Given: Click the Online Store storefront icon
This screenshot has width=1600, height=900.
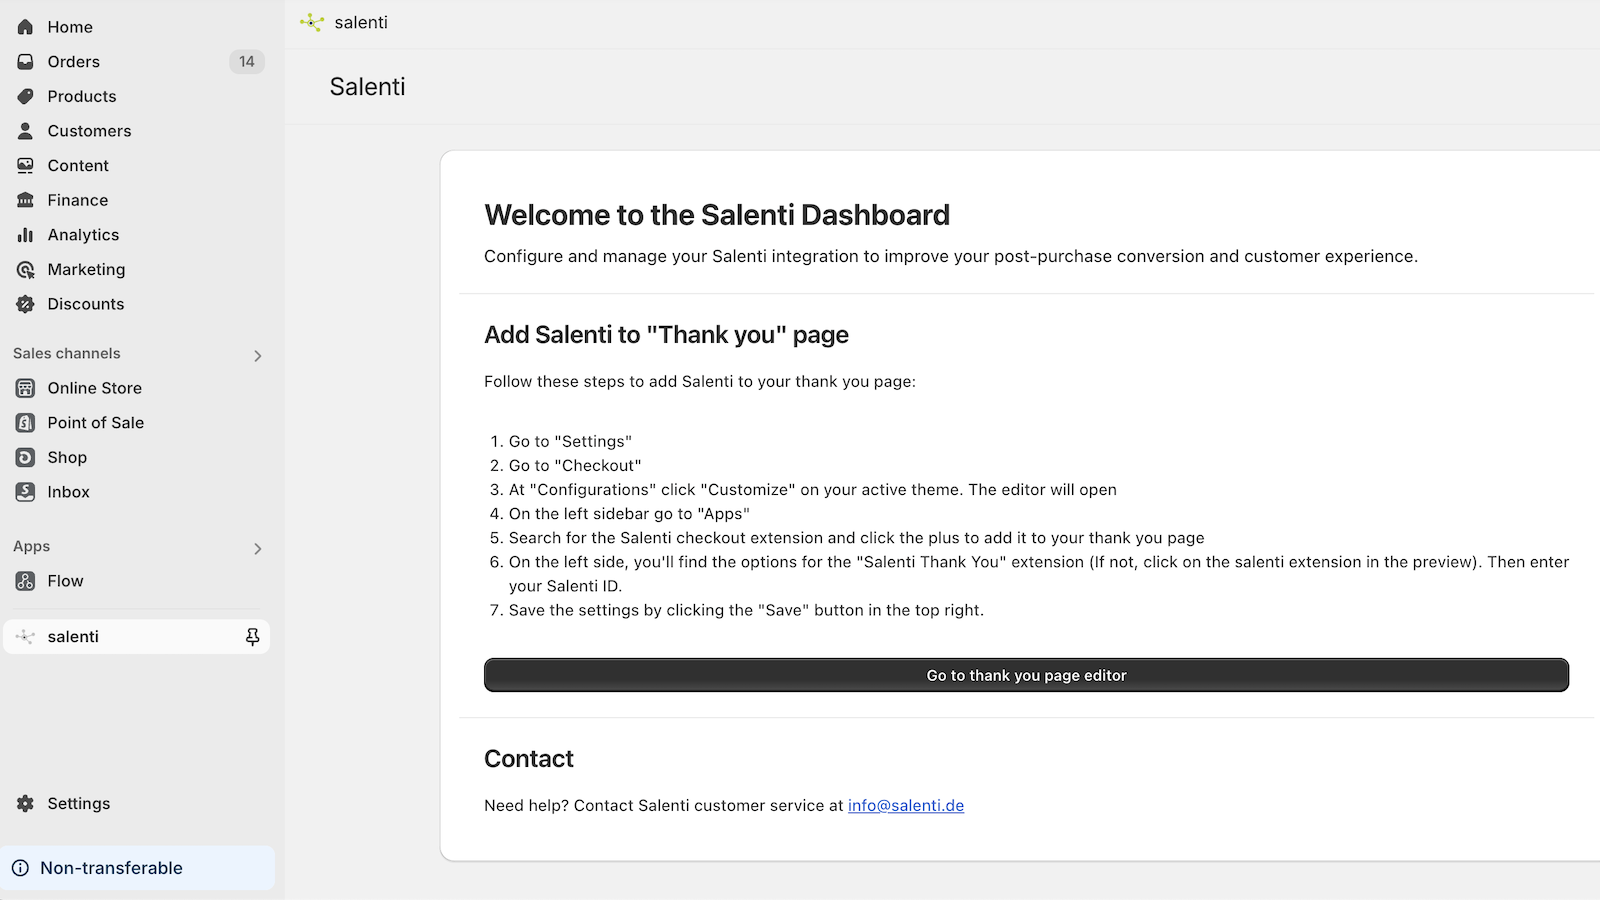Looking at the screenshot, I should (x=26, y=388).
